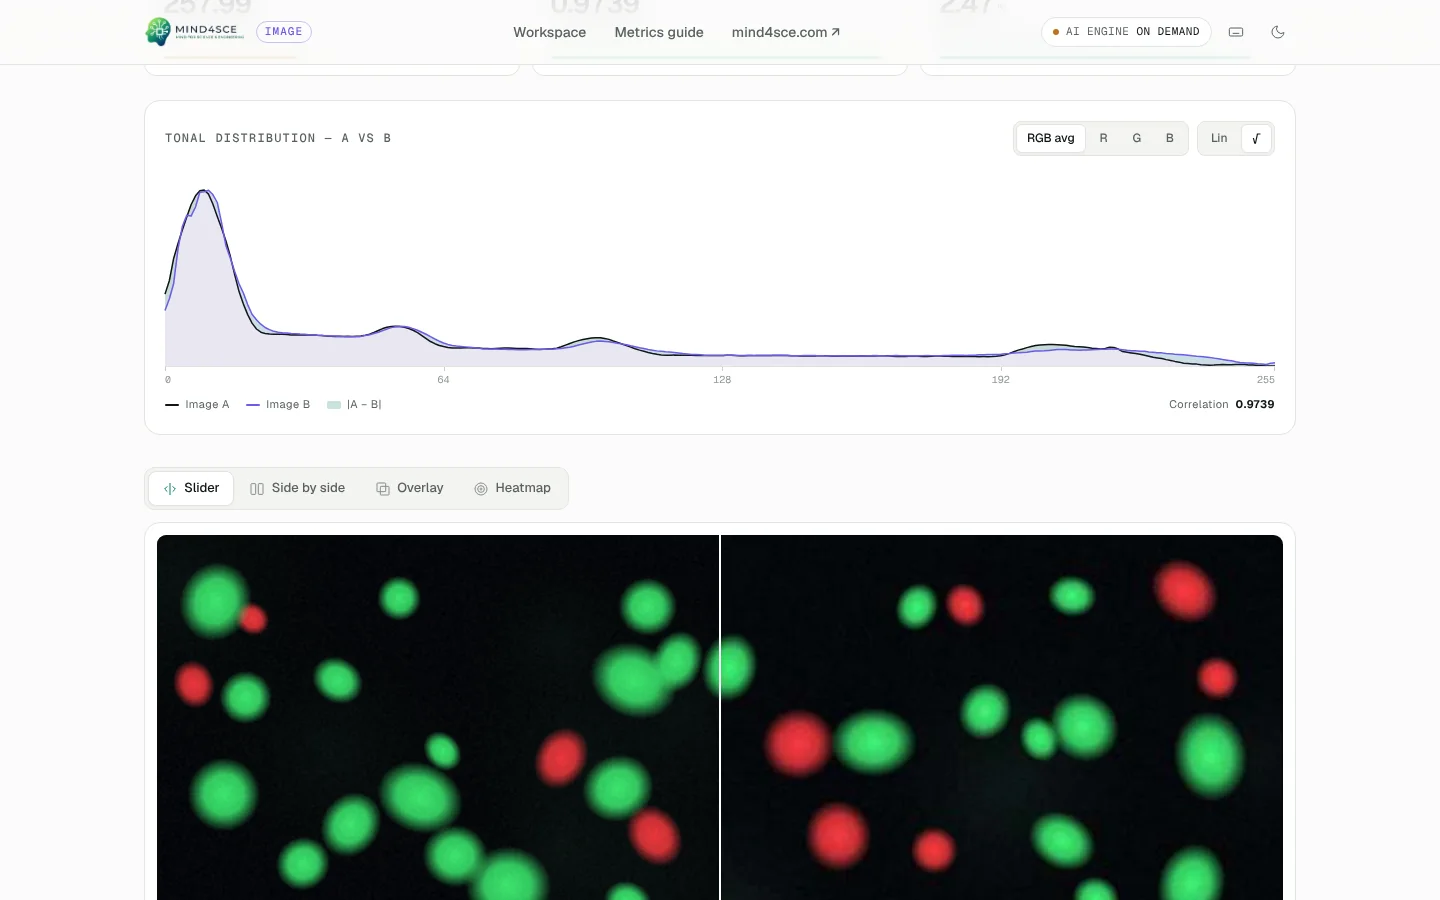Switch histogram to square-root scale

1256,138
